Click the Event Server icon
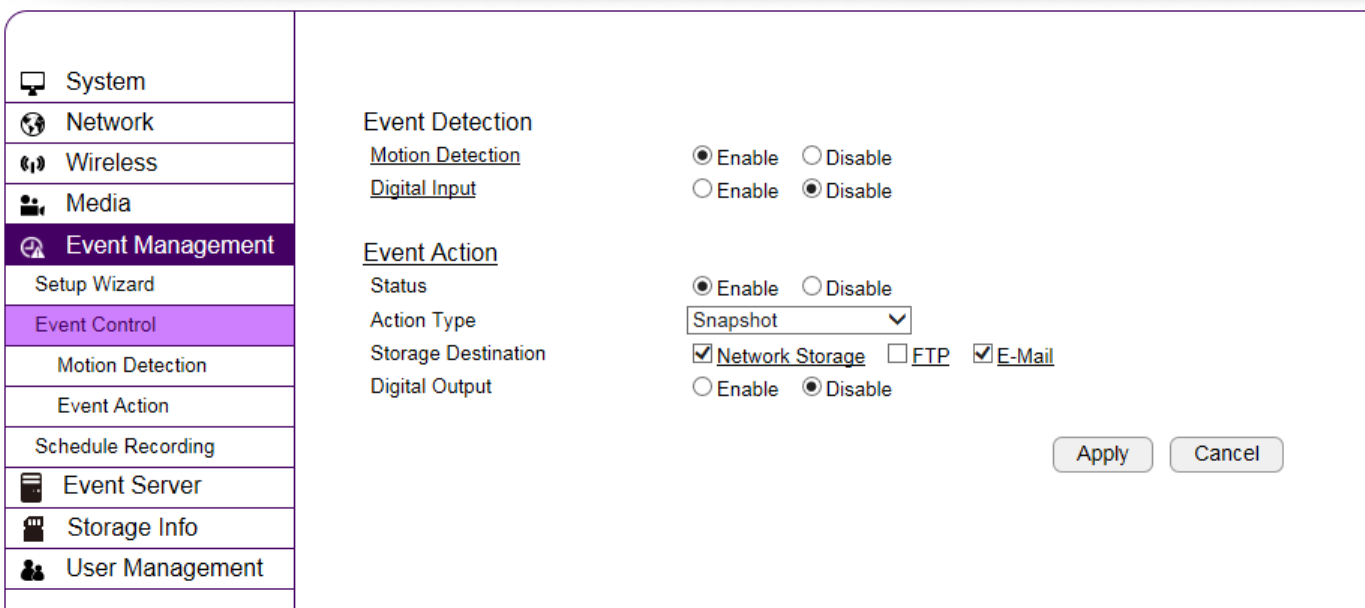Viewport: 1365px width, 608px height. 32,487
